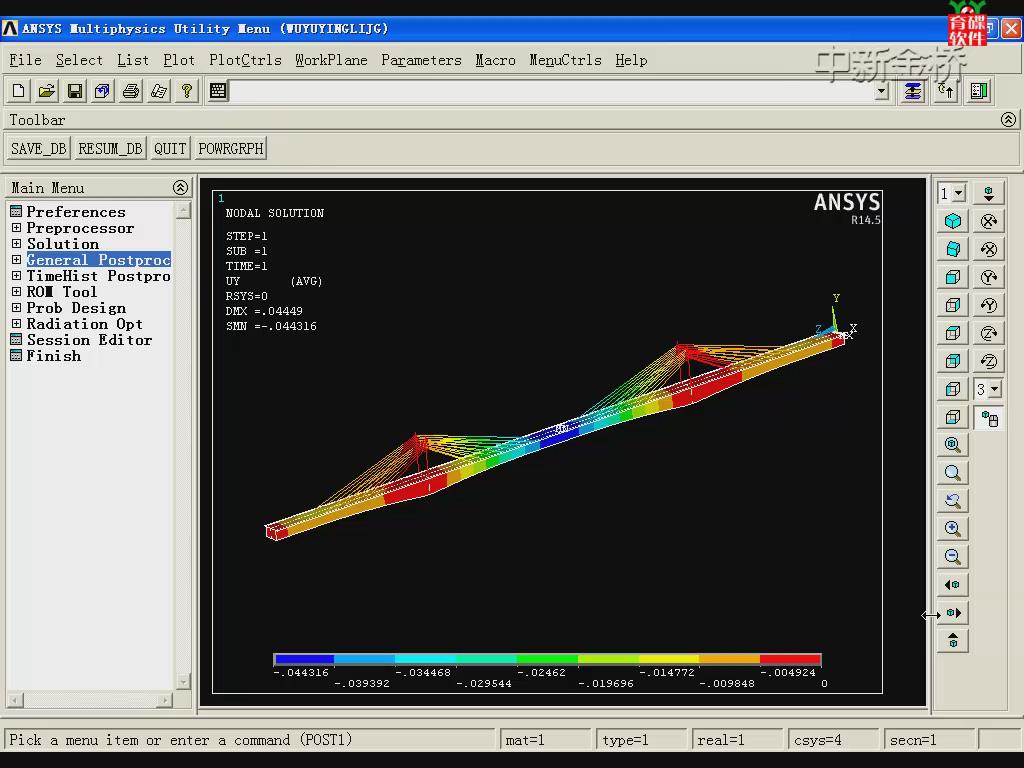The image size is (1024, 768).
Task: Click the Open file folder icon
Action: pos(46,91)
